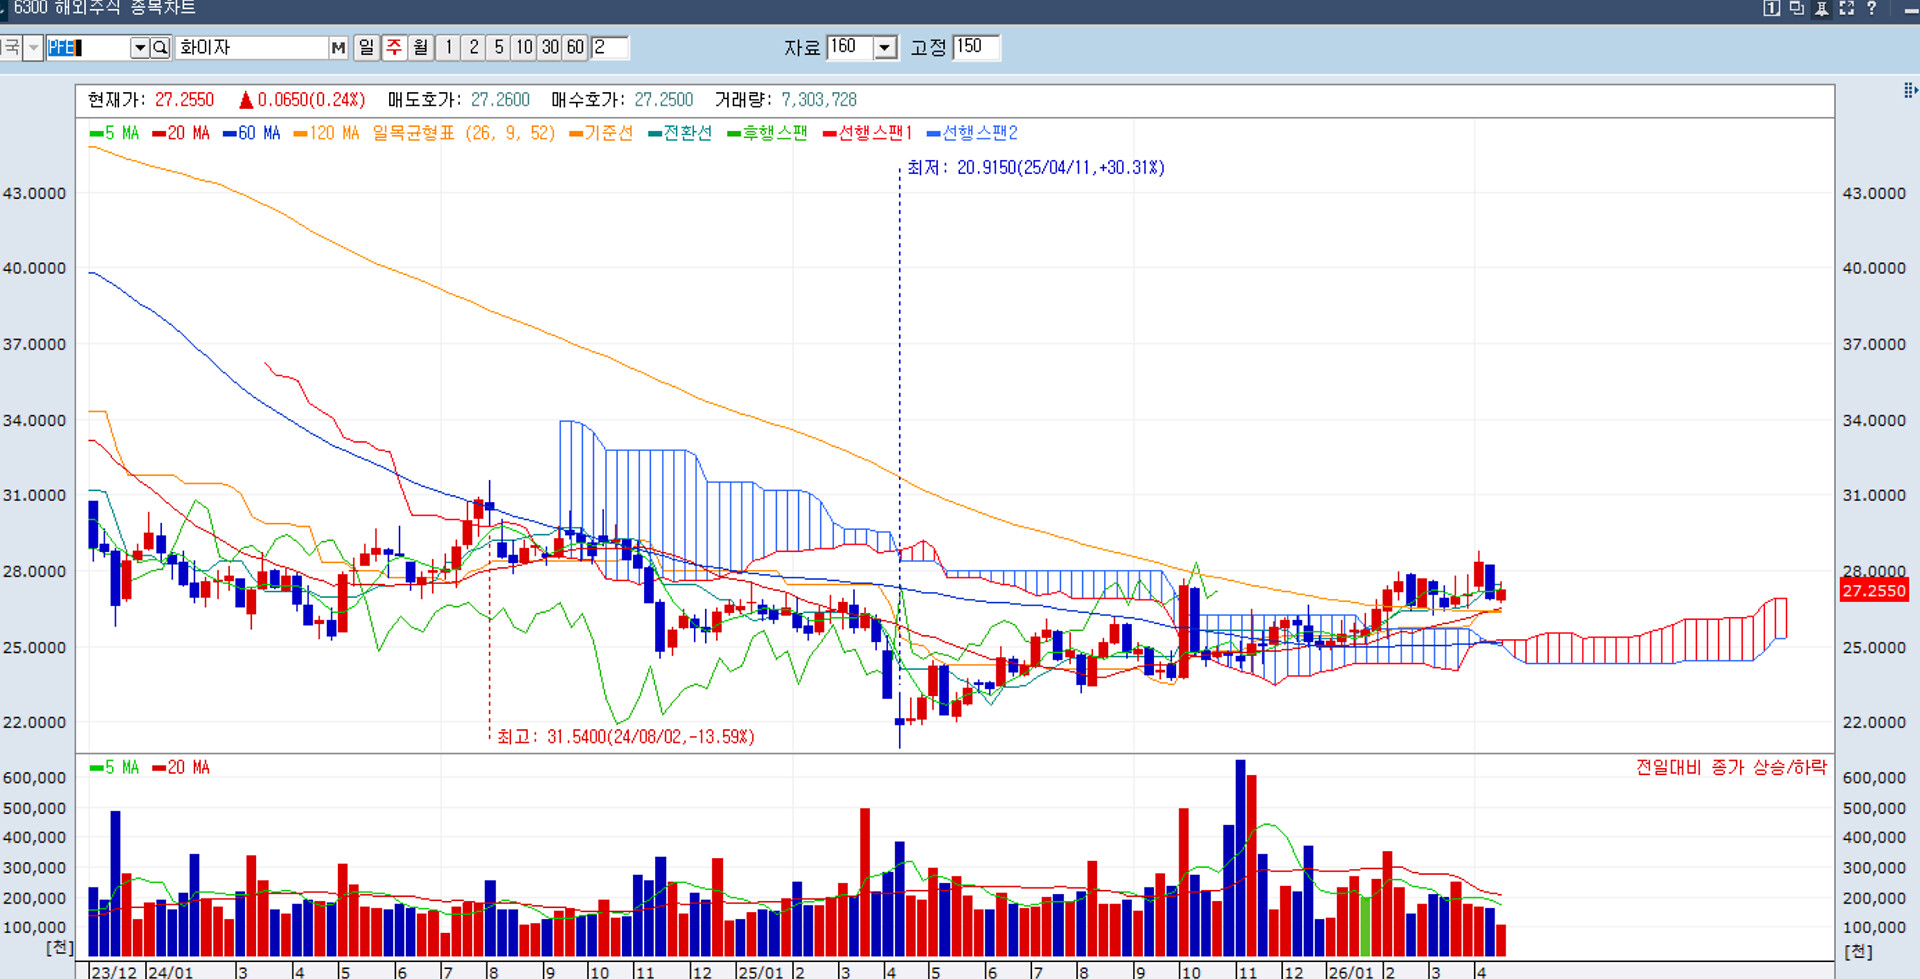
Task: Click the numbered page 1 icon
Action: click(x=1771, y=8)
